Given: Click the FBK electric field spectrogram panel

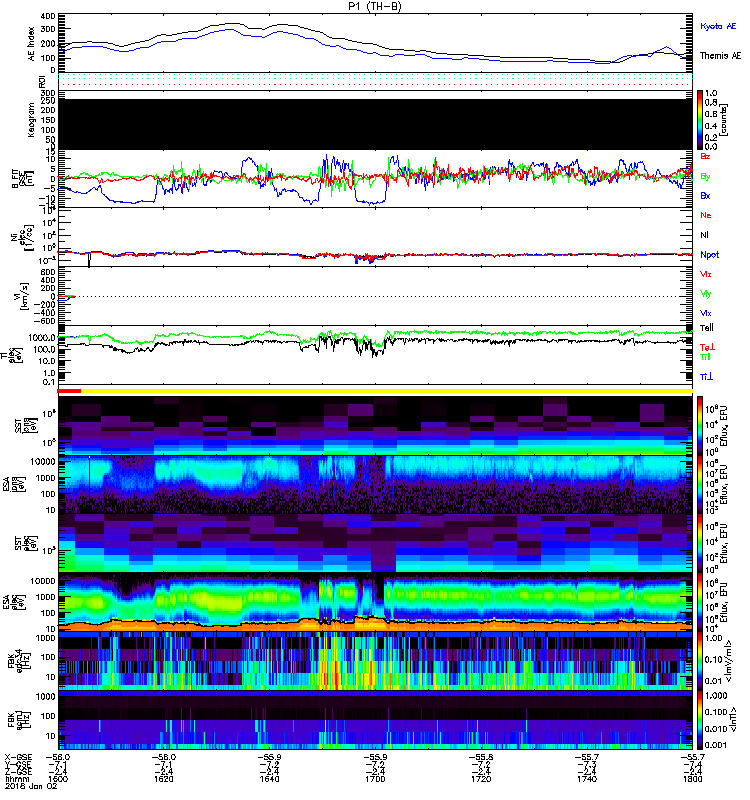Looking at the screenshot, I should [375, 661].
